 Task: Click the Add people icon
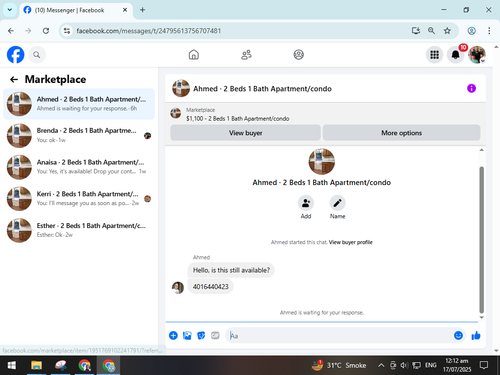pos(306,203)
